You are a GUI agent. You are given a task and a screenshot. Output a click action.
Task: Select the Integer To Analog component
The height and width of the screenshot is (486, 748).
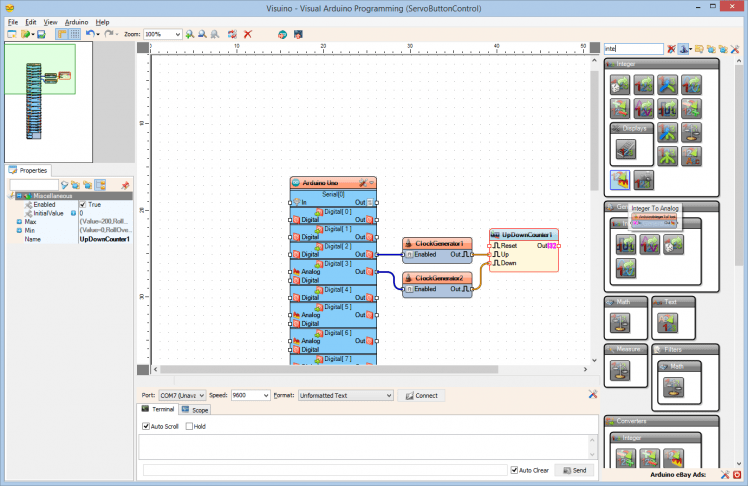(618, 180)
